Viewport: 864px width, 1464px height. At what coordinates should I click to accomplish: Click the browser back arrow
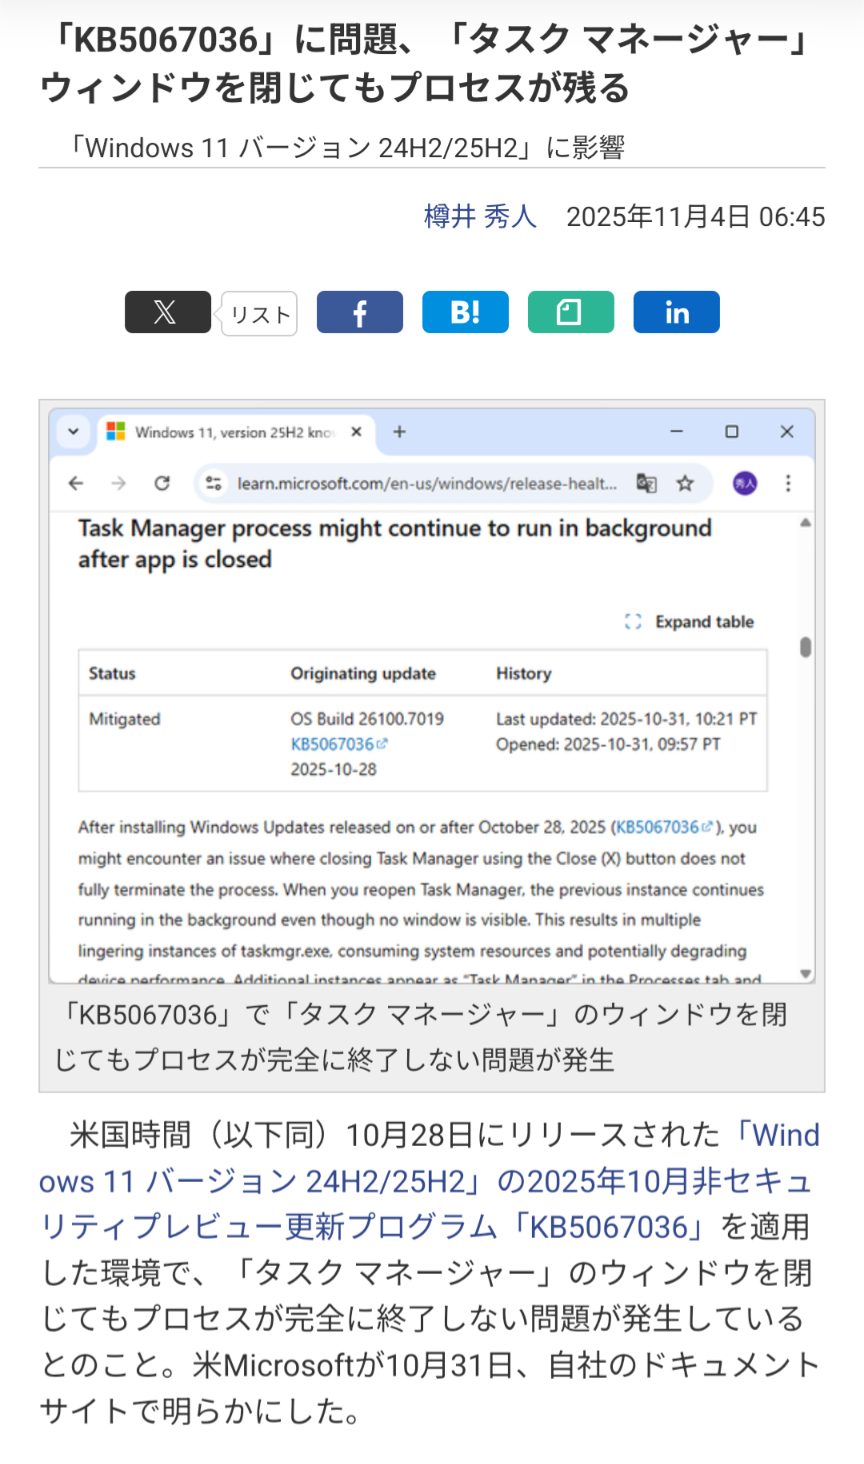pos(76,484)
